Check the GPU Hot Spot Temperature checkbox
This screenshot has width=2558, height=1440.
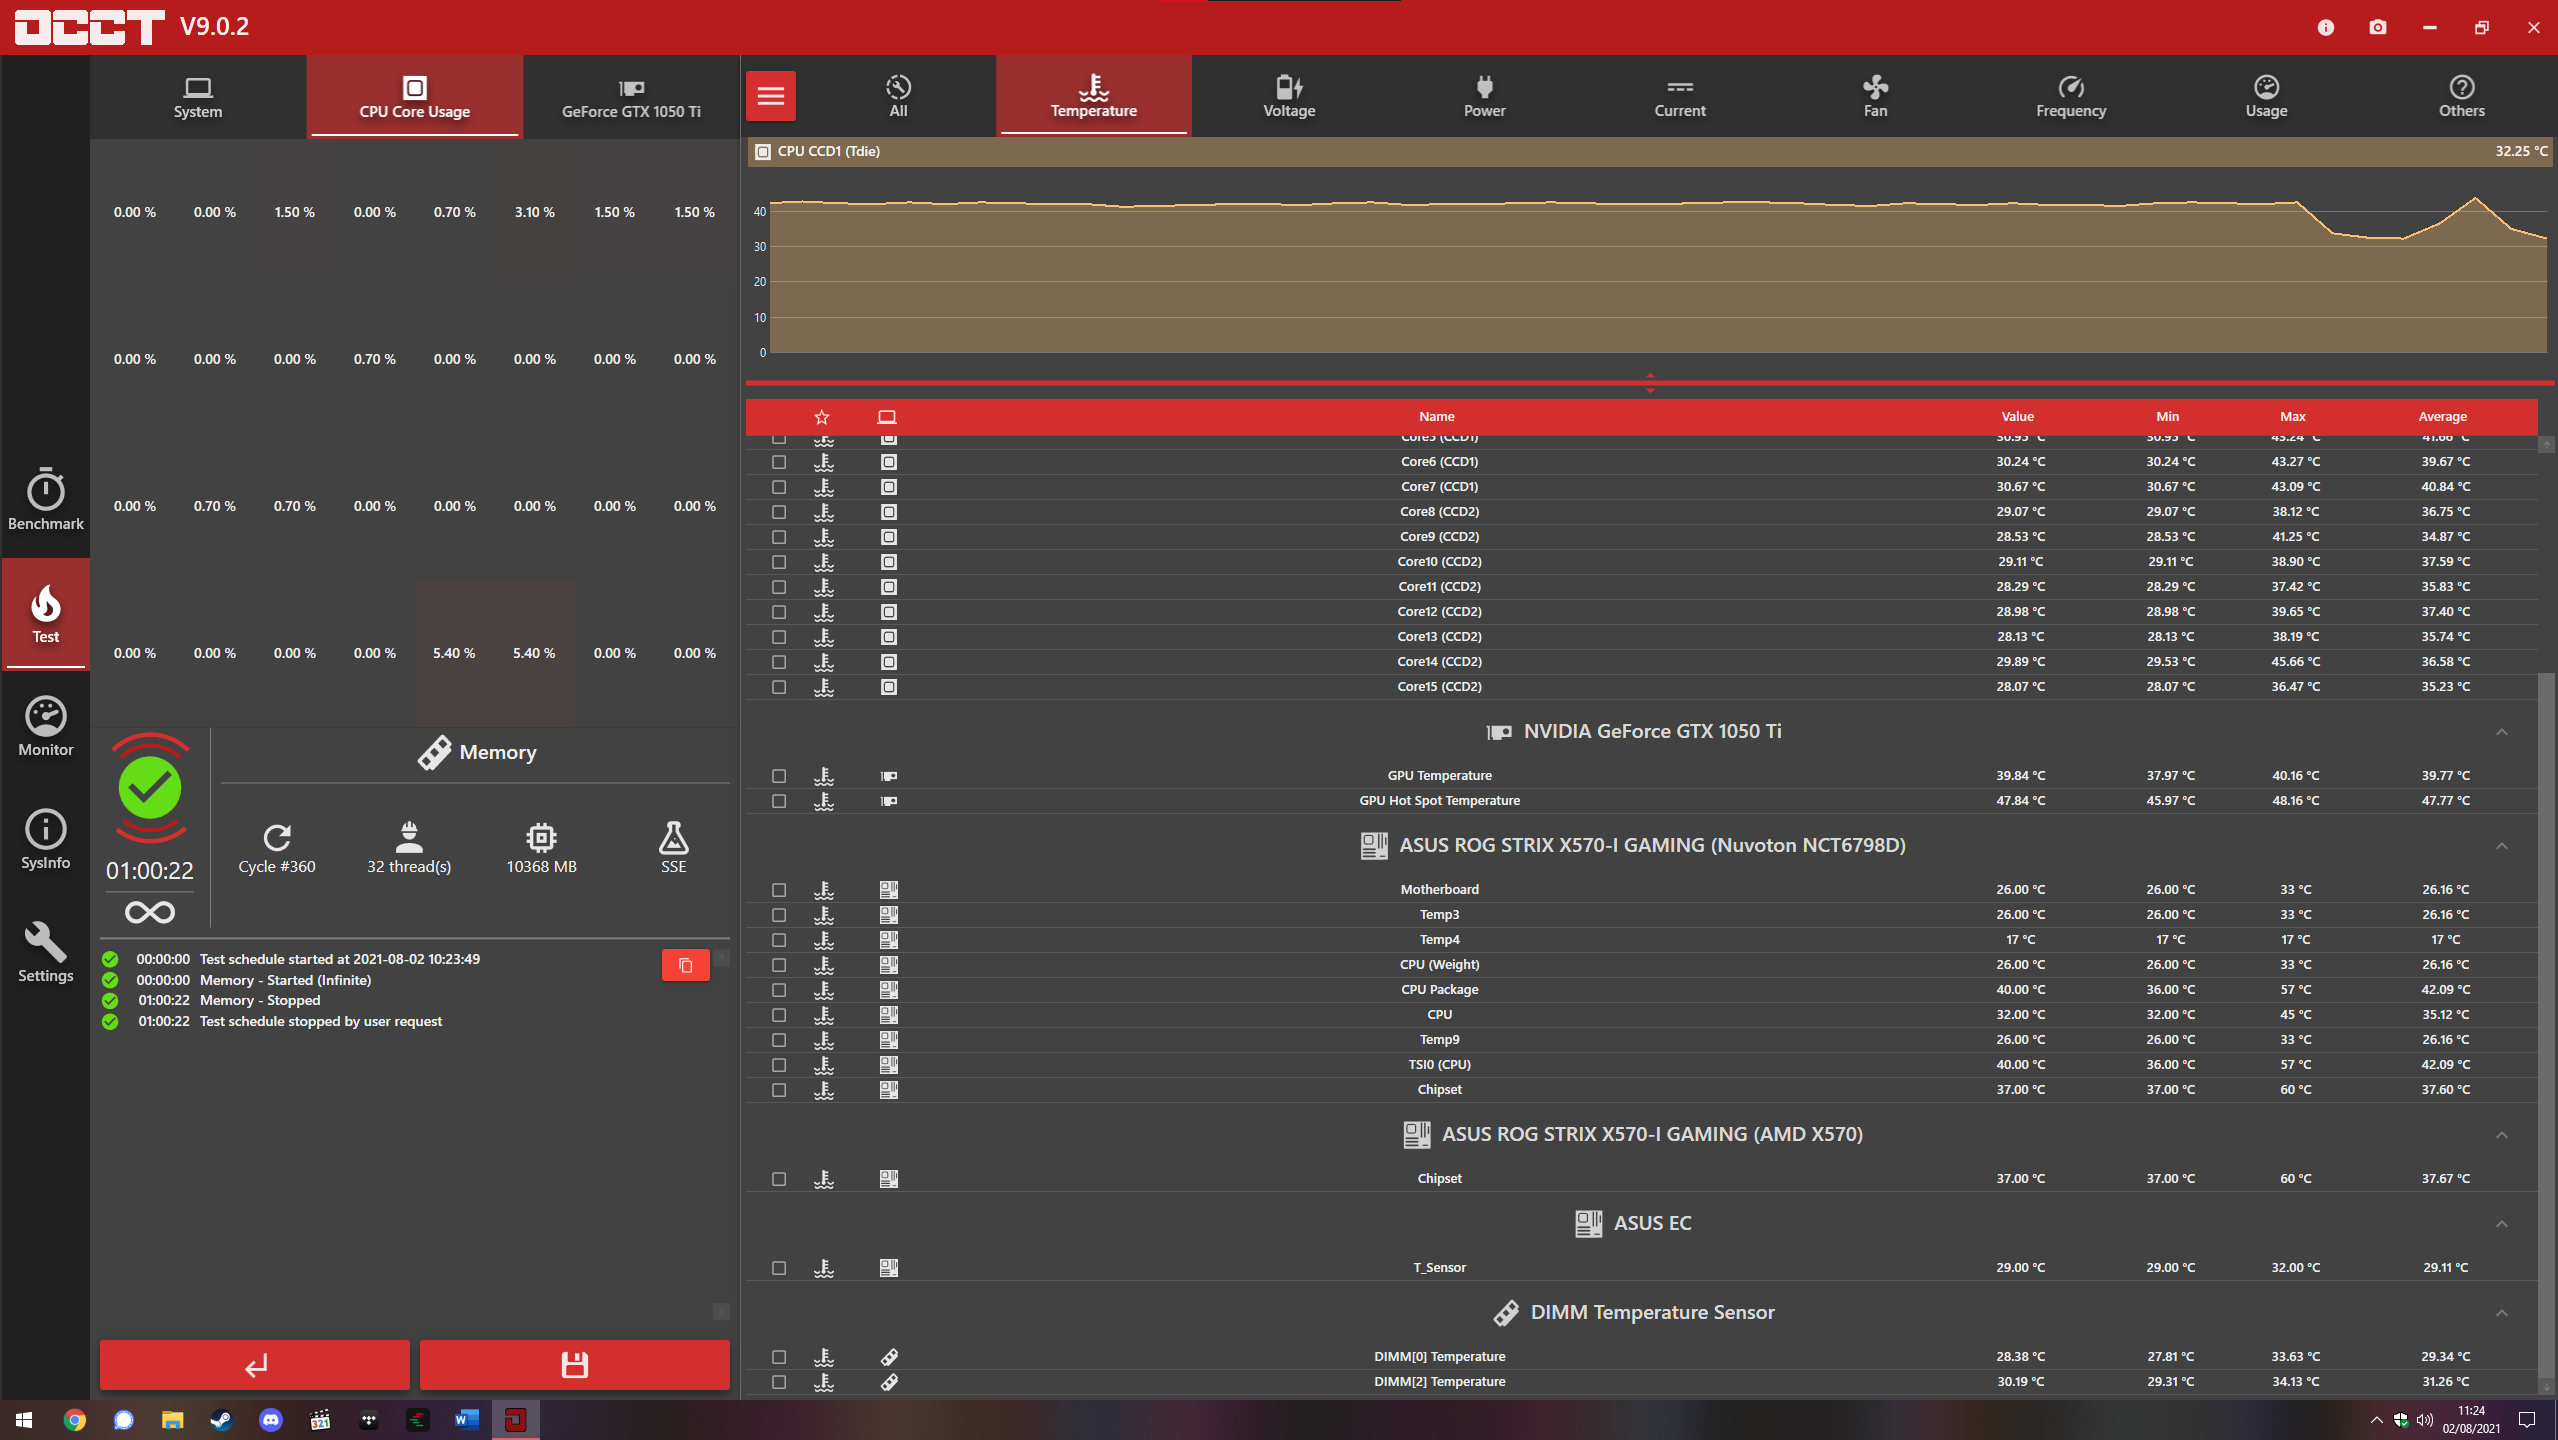coord(779,801)
